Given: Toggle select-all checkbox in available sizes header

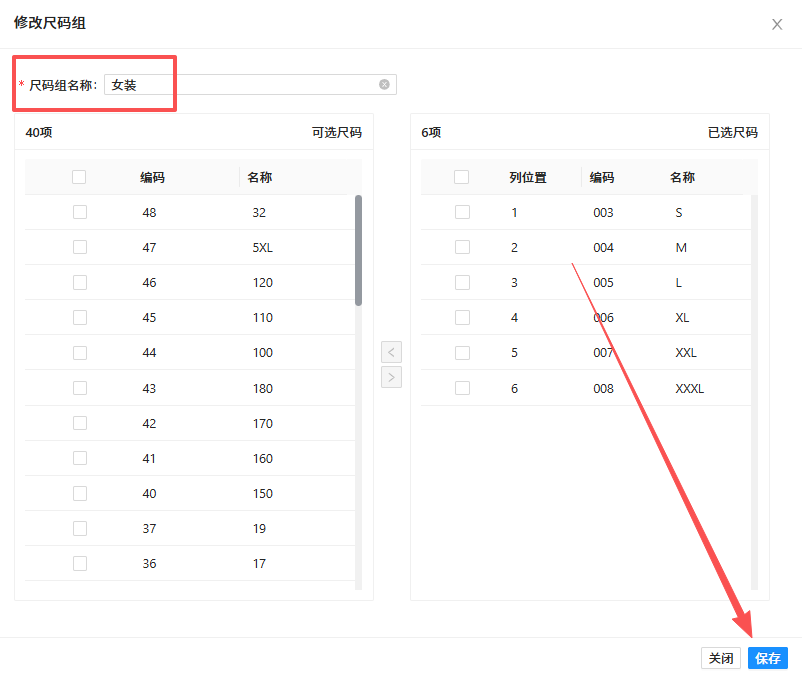Looking at the screenshot, I should [x=79, y=177].
